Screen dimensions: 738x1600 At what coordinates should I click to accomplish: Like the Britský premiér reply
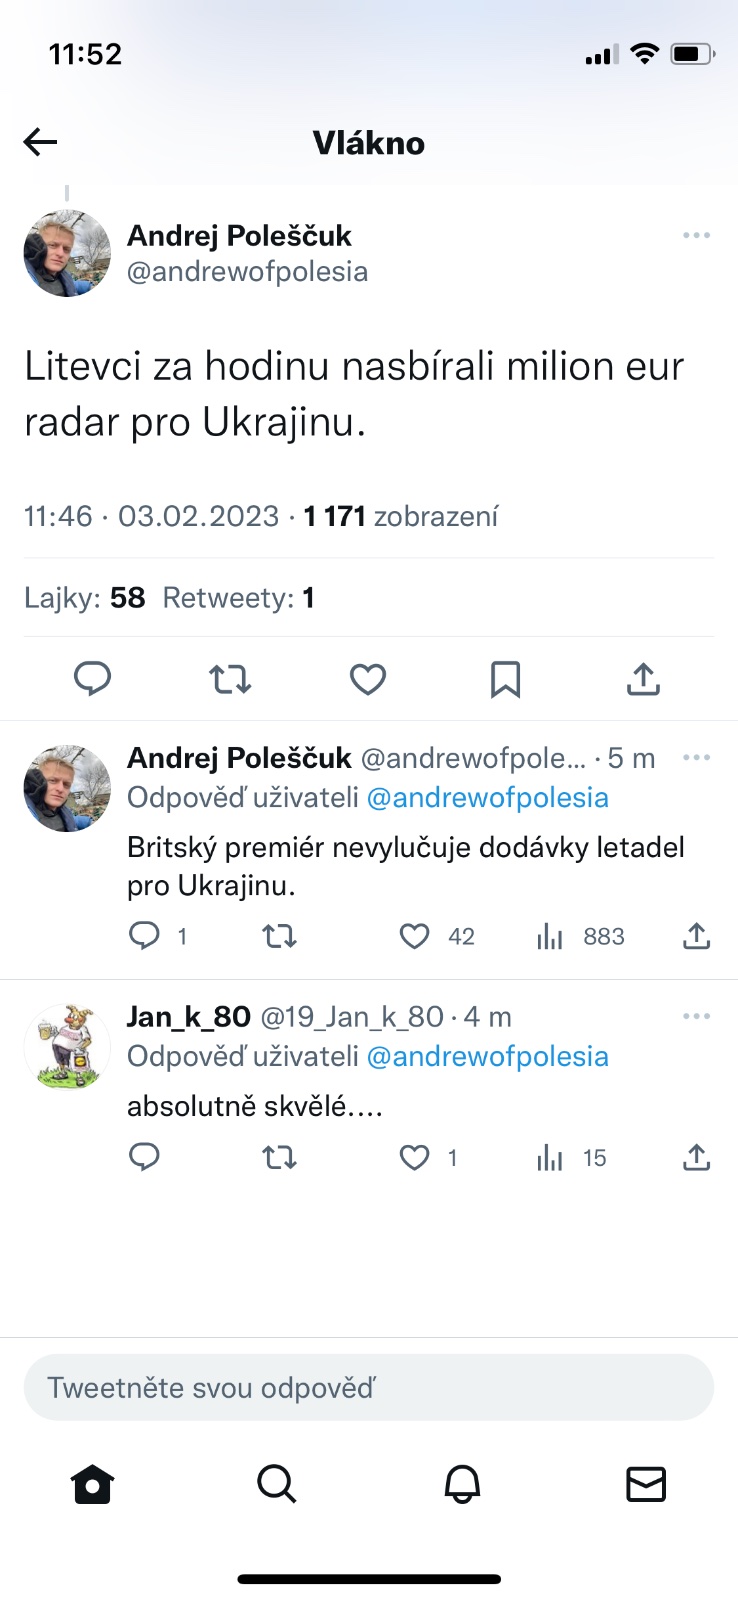tap(415, 936)
